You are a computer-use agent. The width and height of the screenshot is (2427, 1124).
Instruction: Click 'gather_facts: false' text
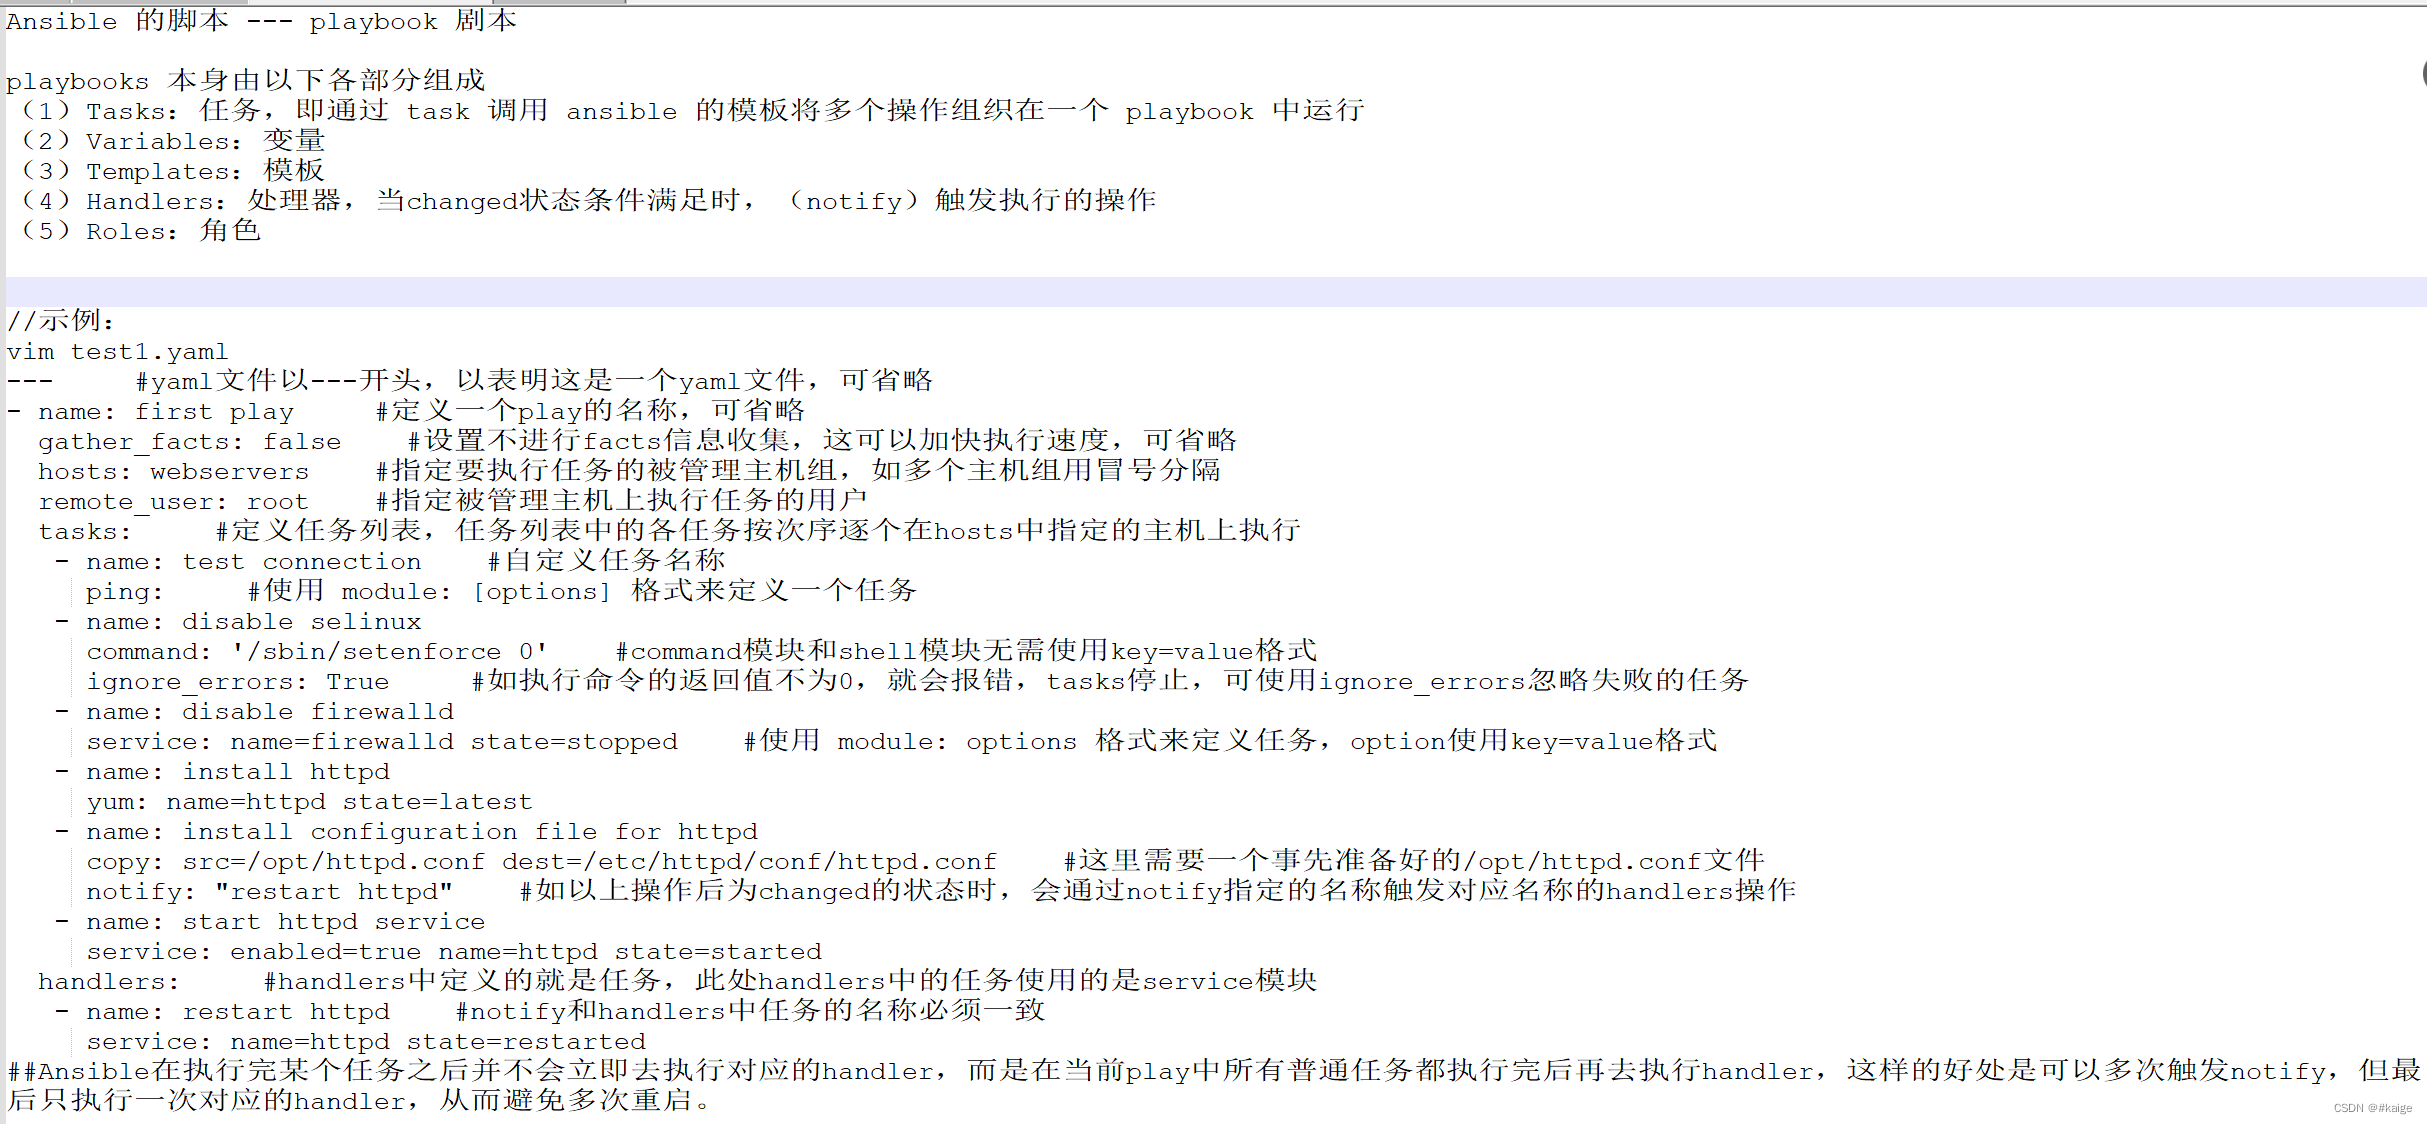[189, 442]
